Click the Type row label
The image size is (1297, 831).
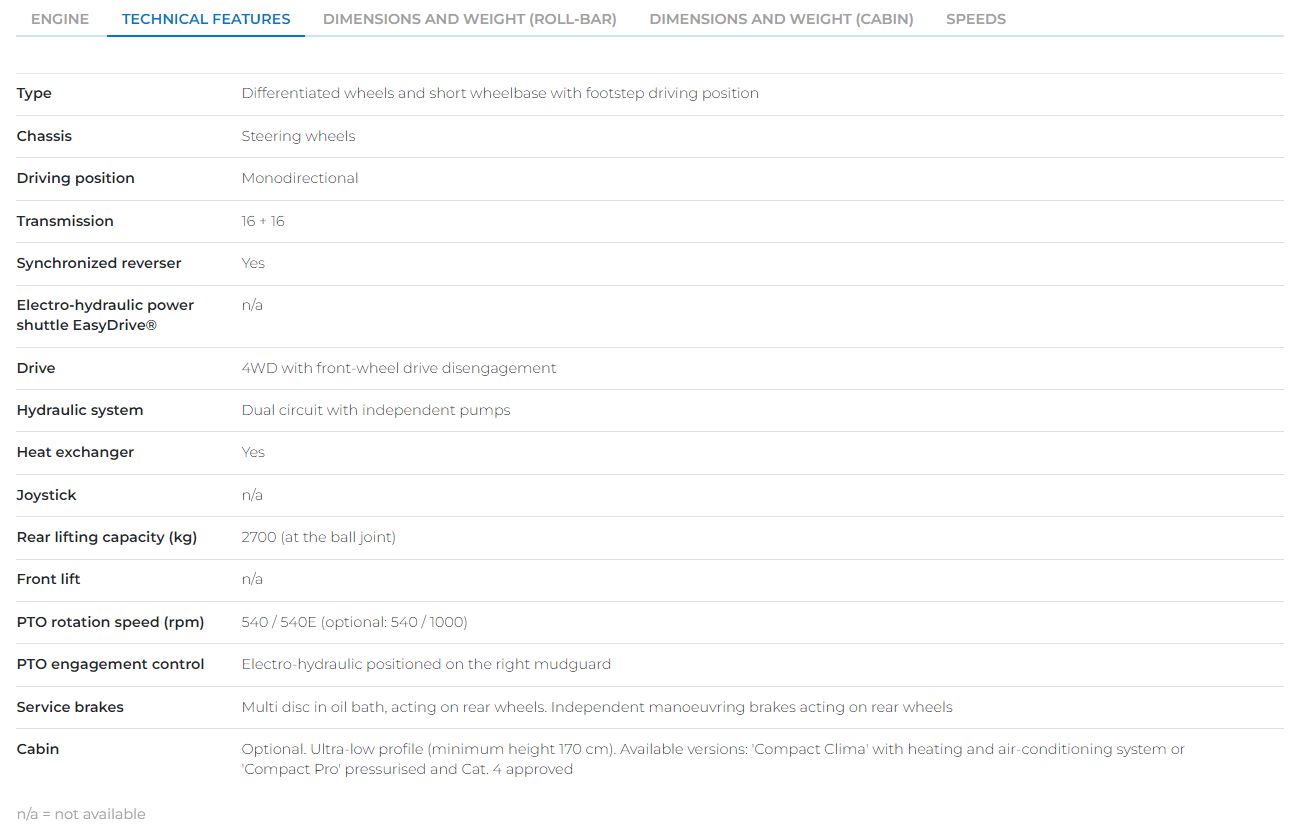(x=34, y=93)
